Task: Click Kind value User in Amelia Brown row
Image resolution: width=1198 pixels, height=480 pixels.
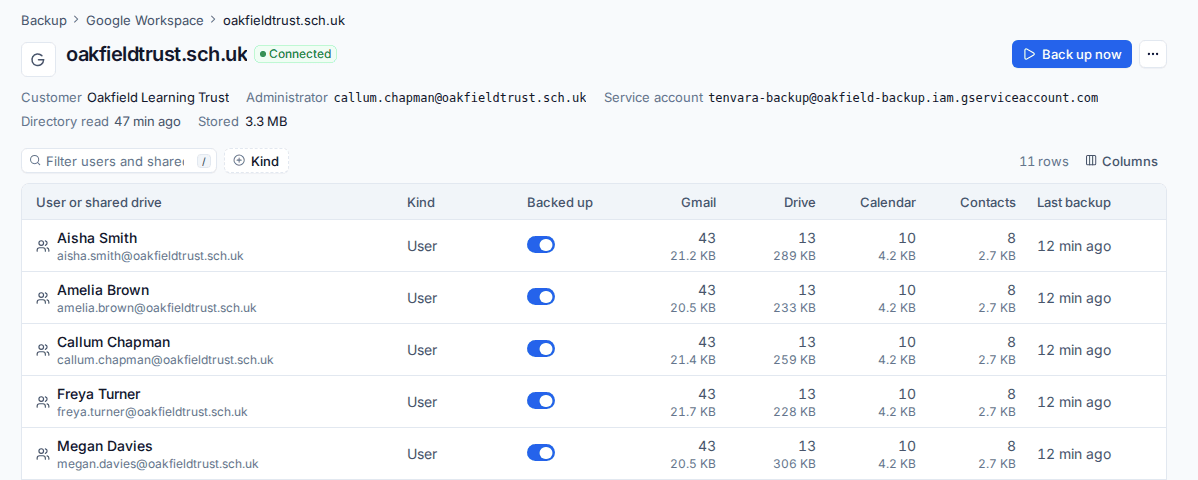Action: (x=422, y=298)
